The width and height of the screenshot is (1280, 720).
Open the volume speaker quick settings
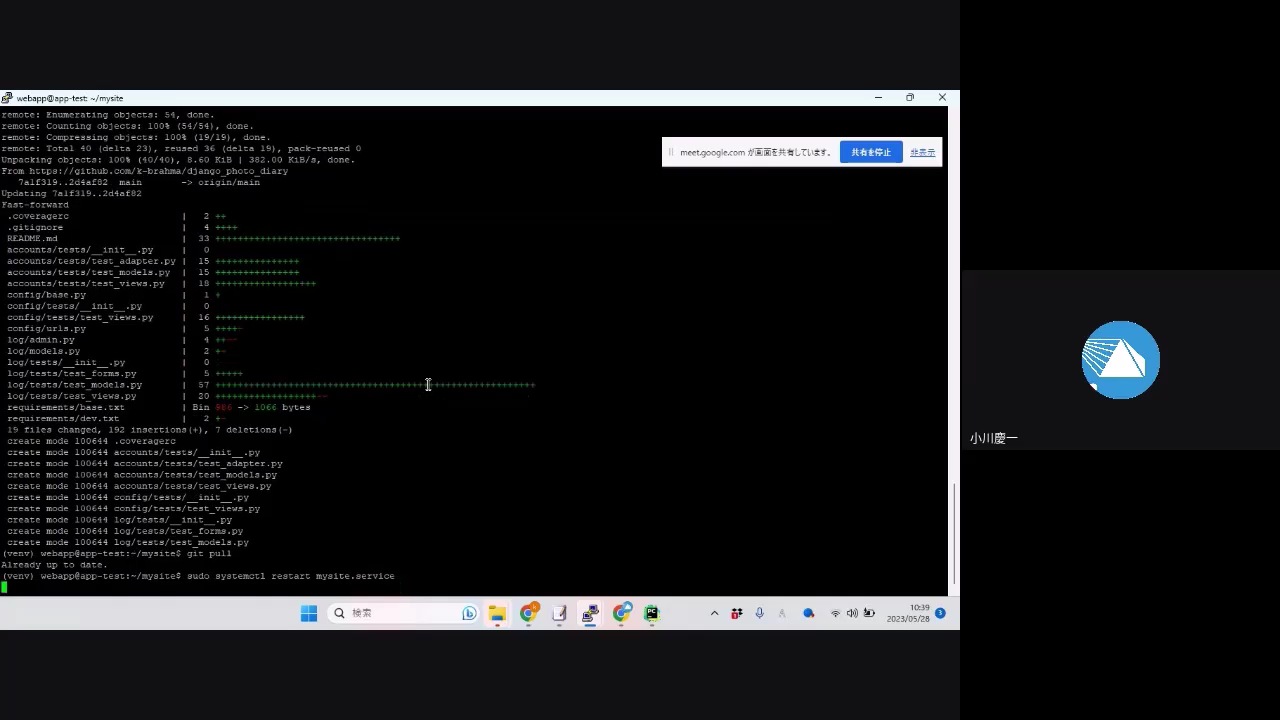pyautogui.click(x=852, y=613)
